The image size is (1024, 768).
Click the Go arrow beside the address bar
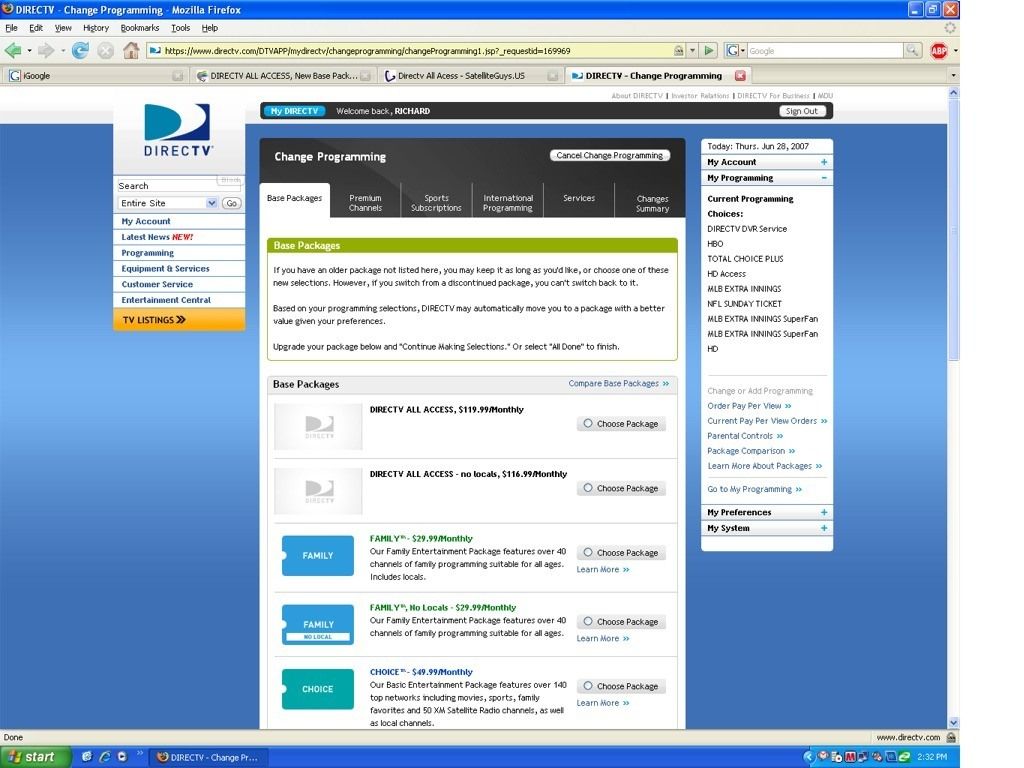[x=709, y=50]
